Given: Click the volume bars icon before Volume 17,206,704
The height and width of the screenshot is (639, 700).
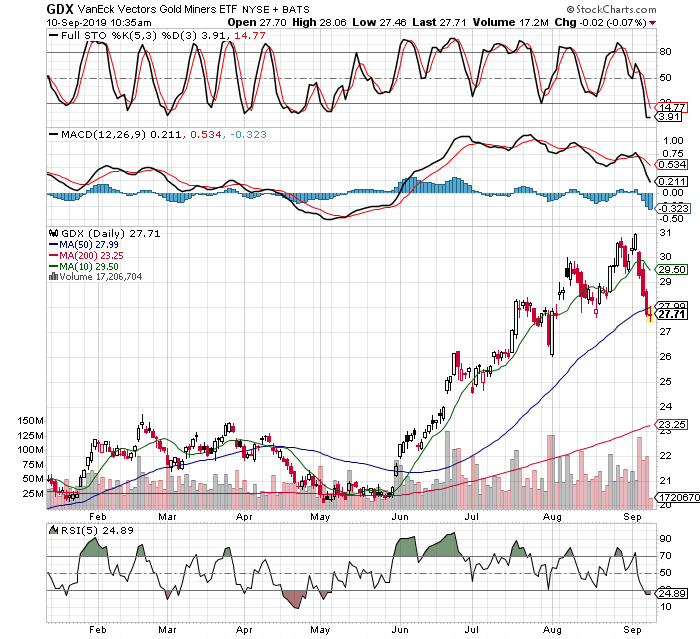Looking at the screenshot, I should tap(53, 276).
